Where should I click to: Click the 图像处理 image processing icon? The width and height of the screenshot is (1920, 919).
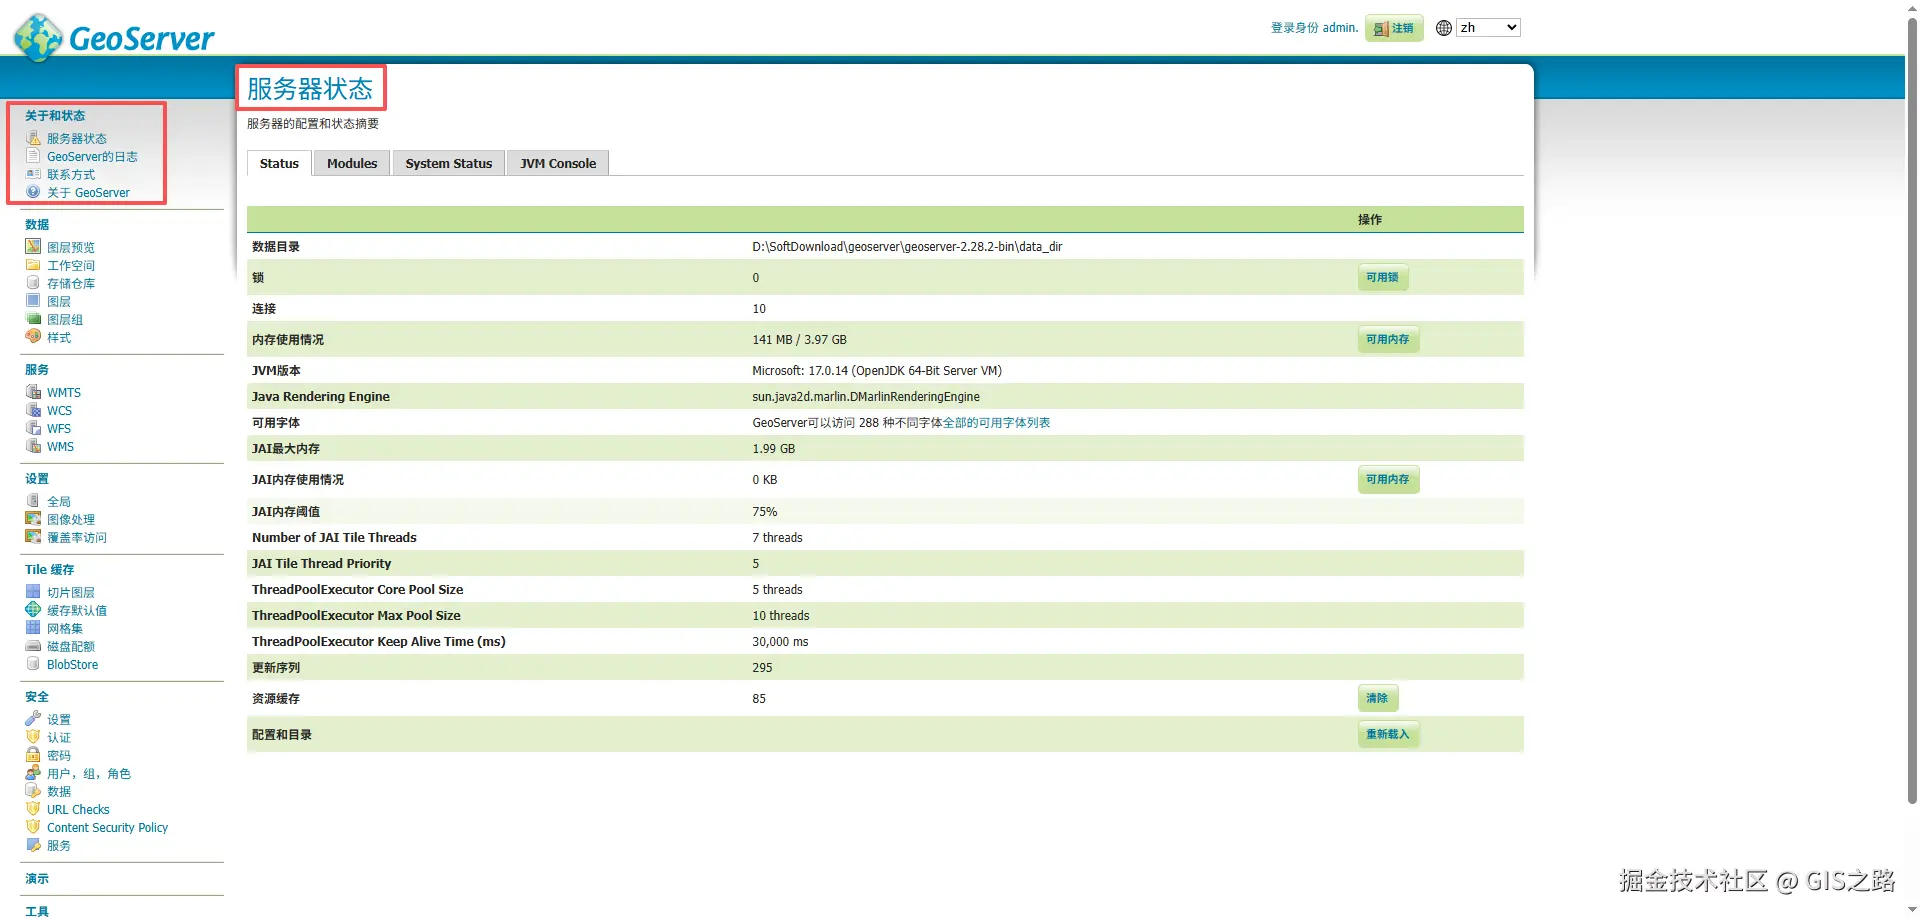pyautogui.click(x=33, y=519)
